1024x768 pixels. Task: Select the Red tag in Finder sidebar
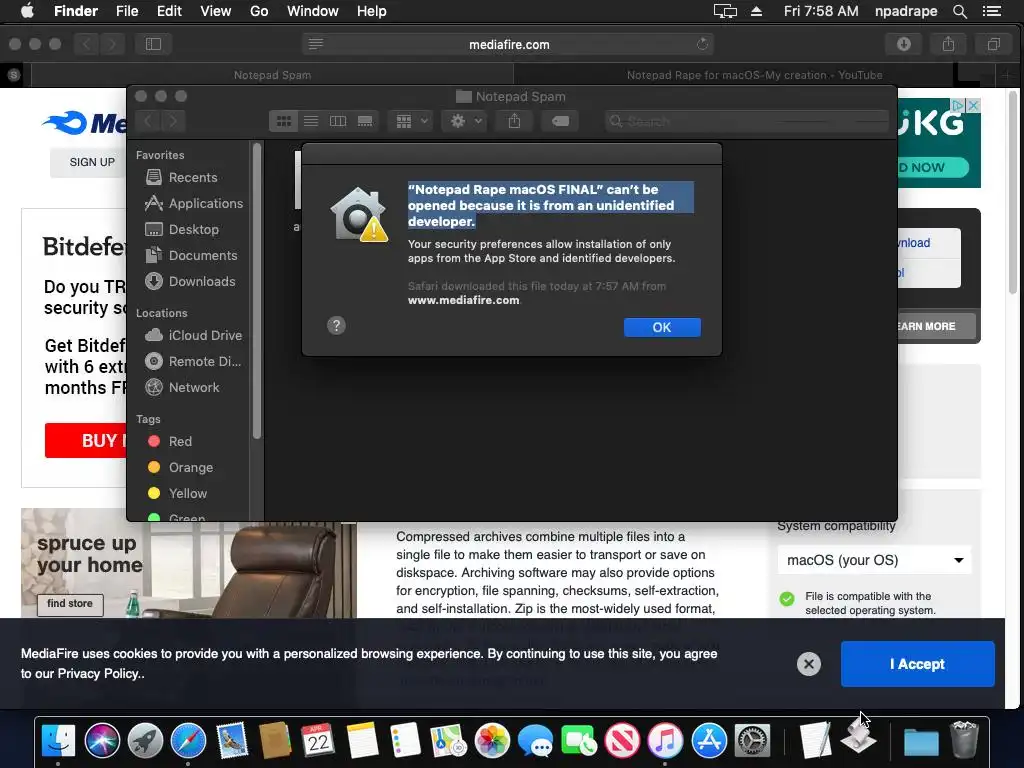click(x=170, y=441)
